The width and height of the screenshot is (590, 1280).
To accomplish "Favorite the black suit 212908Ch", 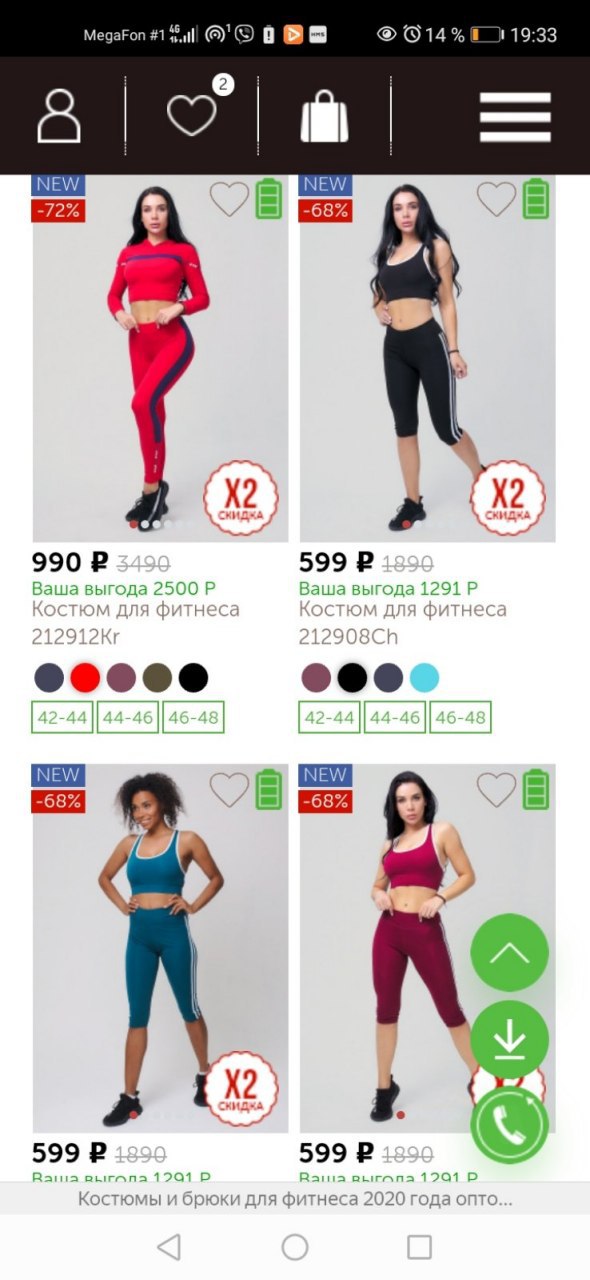I will point(496,199).
